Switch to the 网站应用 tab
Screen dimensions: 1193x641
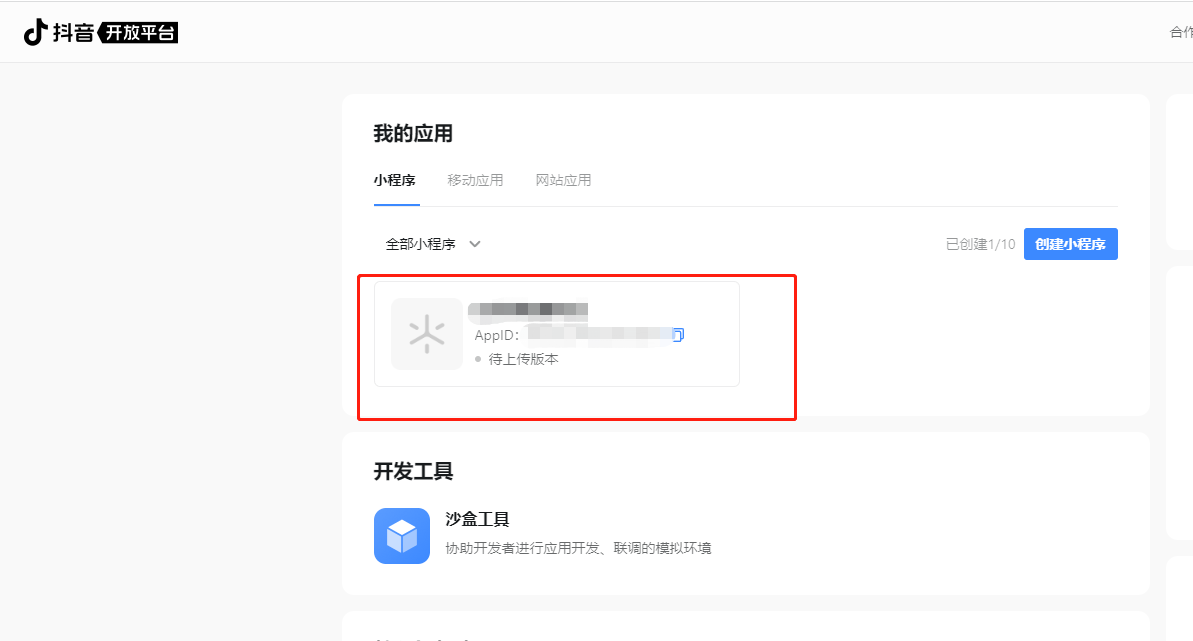click(563, 180)
